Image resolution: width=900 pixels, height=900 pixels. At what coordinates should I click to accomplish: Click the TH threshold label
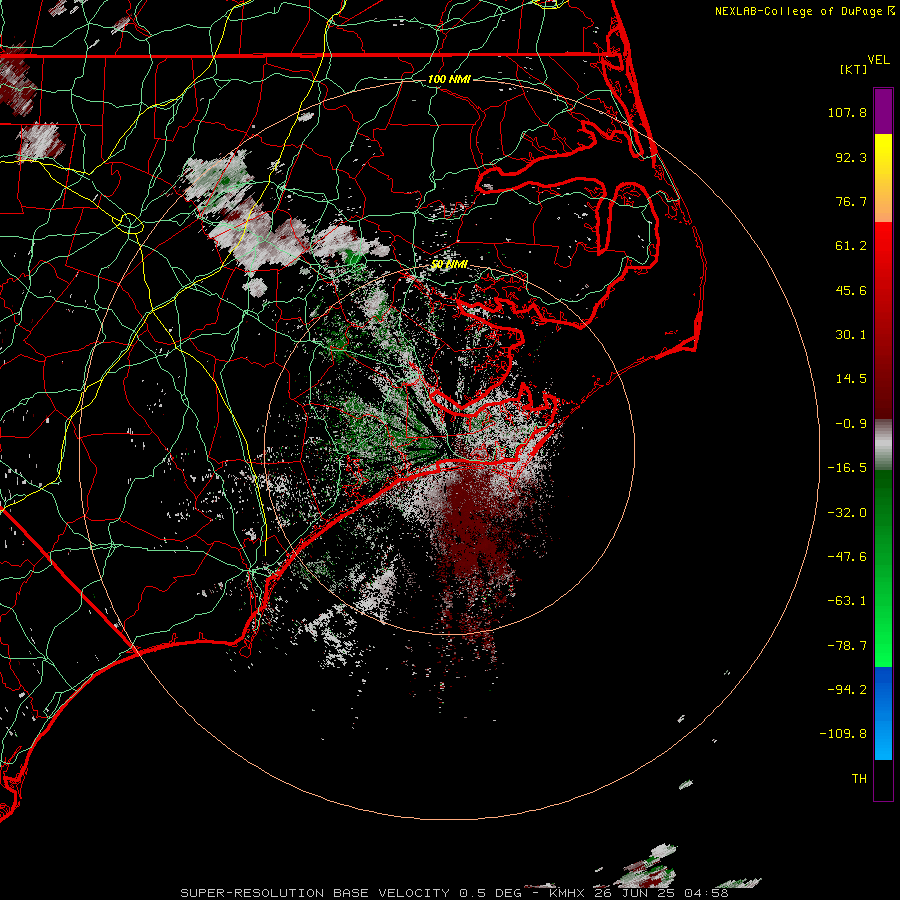pos(859,779)
